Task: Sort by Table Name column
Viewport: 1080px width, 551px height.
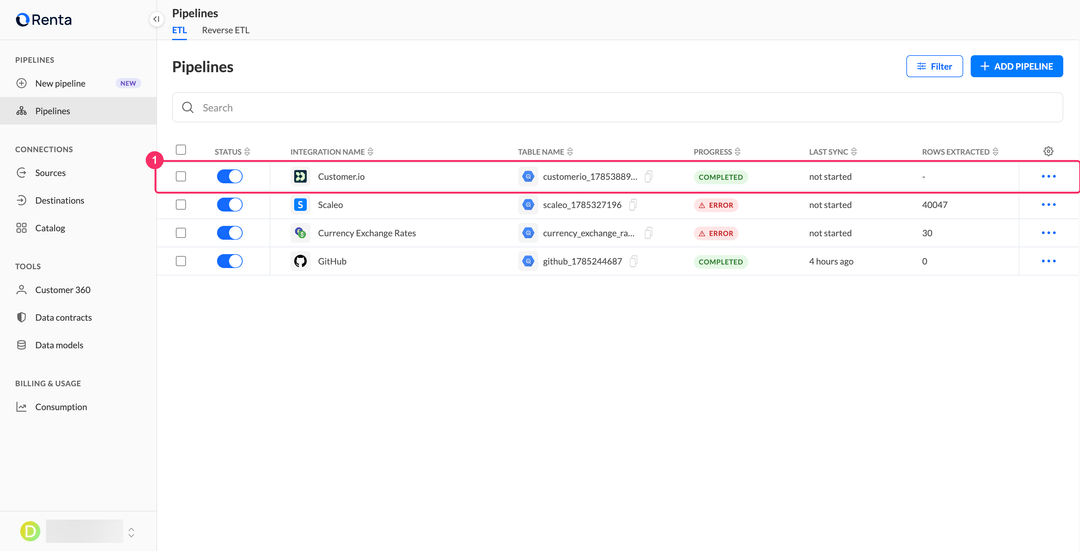Action: (x=545, y=152)
